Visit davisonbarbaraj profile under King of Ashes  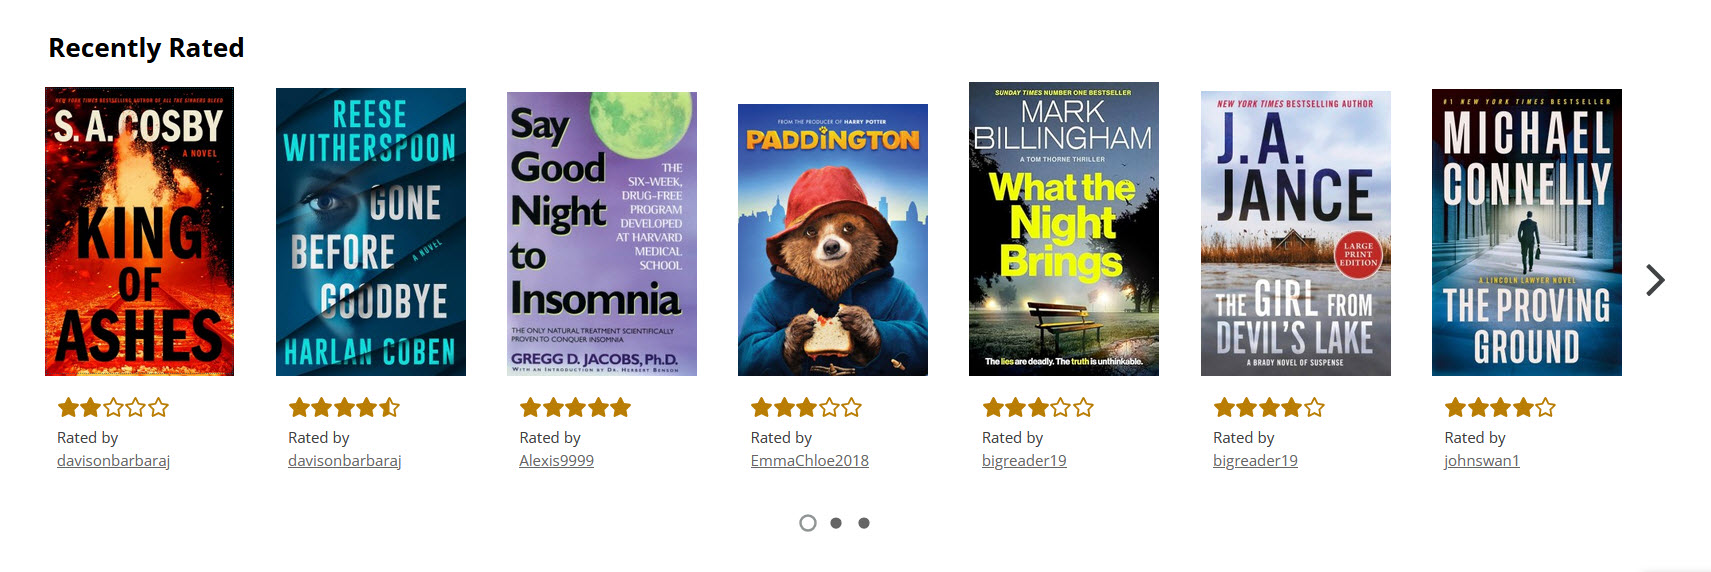[113, 461]
